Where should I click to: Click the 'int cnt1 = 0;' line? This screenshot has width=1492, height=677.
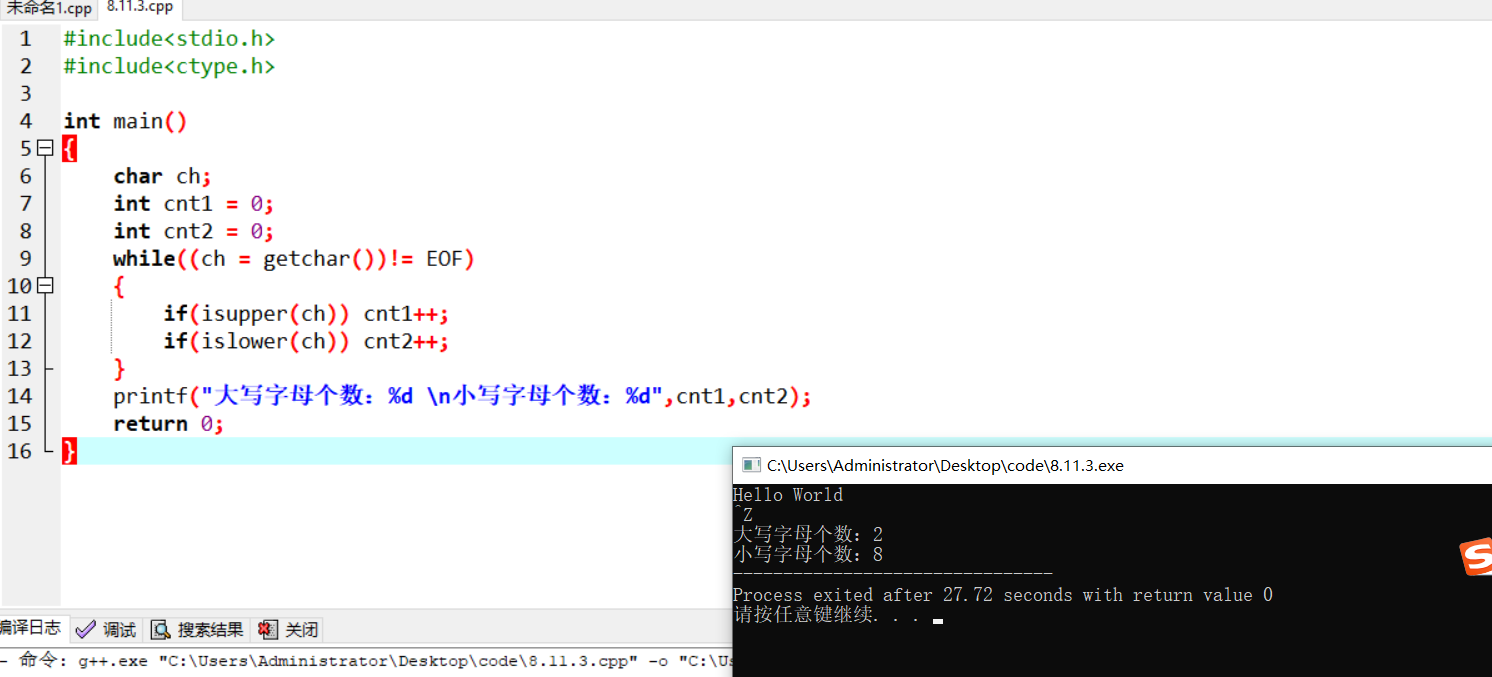(193, 204)
